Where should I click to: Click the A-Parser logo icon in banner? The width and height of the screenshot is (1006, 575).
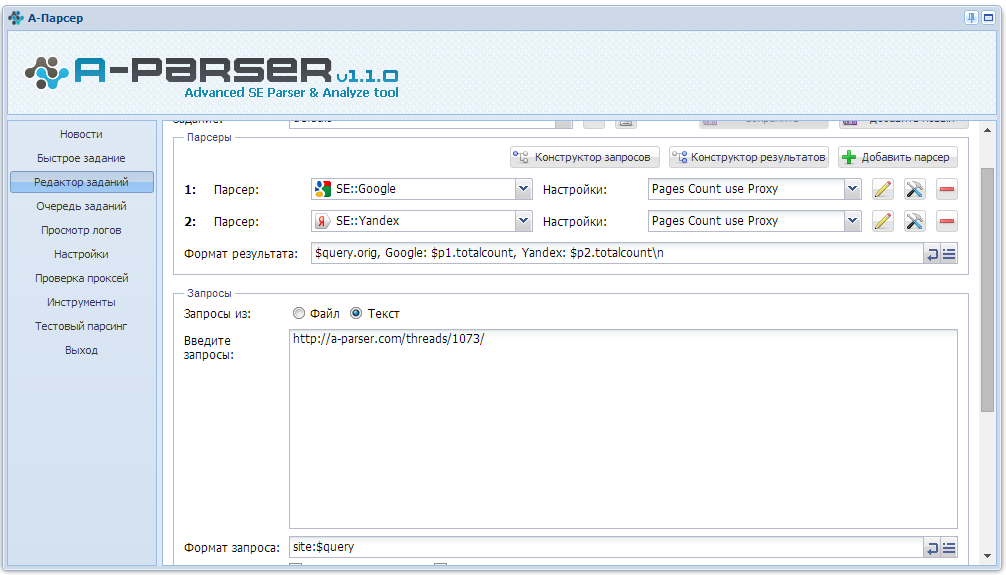coord(47,73)
